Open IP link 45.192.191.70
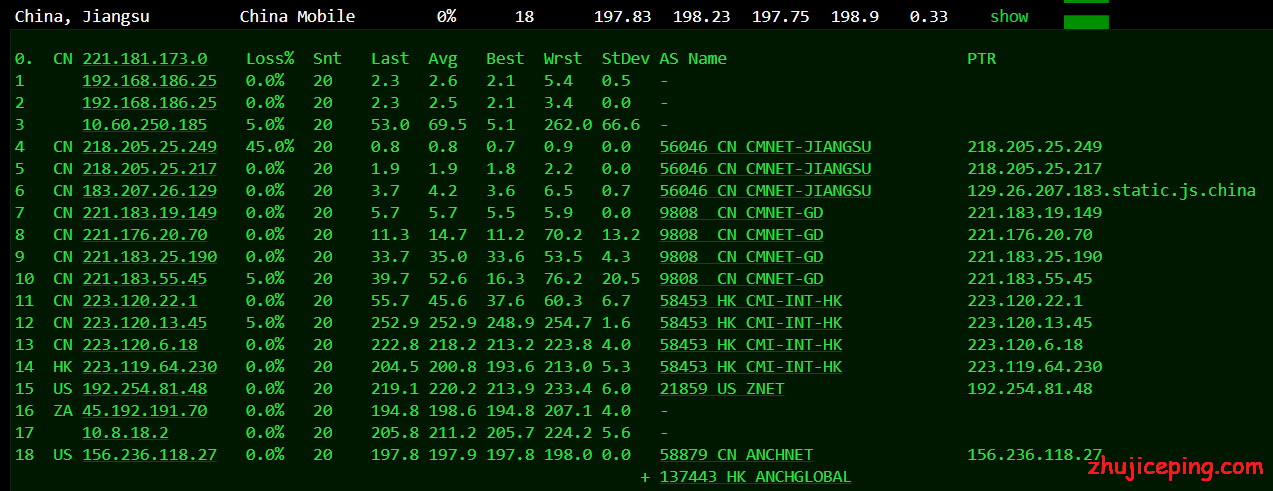 click(145, 411)
